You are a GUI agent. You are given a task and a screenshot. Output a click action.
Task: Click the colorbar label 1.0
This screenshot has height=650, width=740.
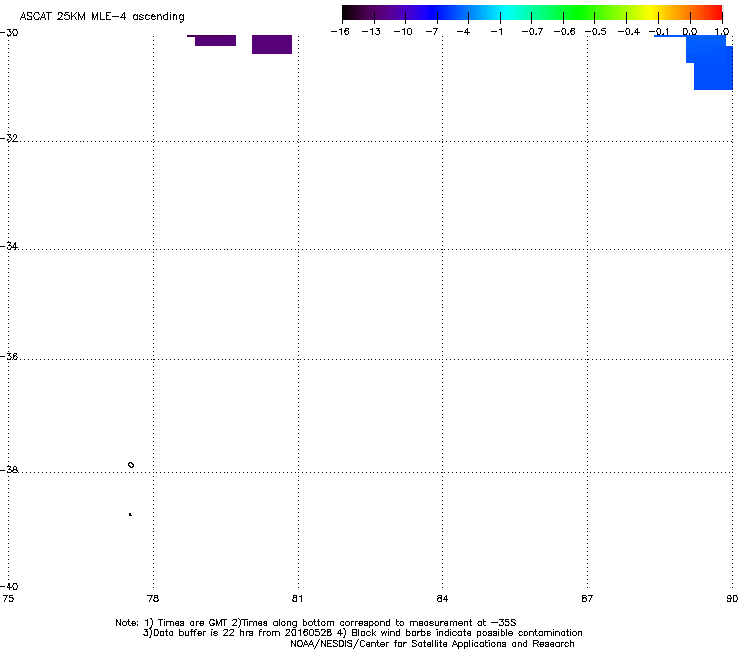click(x=722, y=32)
